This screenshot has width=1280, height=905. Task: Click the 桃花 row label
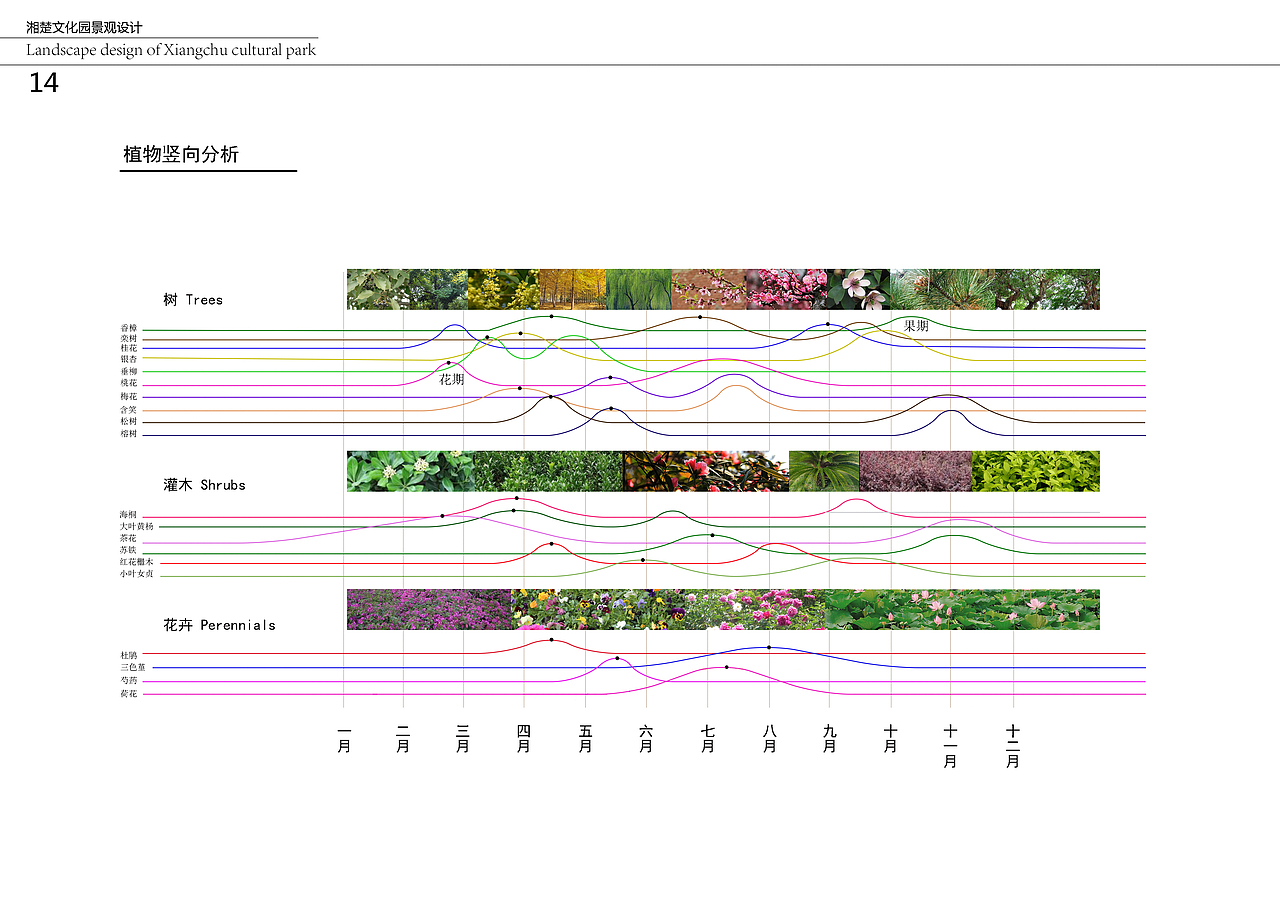(x=129, y=384)
